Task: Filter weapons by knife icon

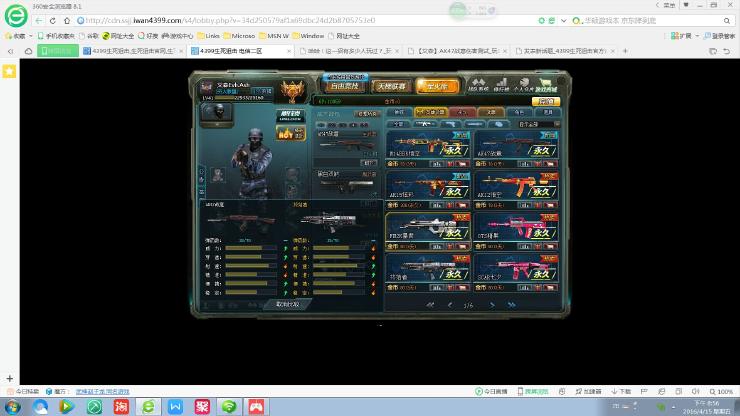Action: [x=474, y=124]
